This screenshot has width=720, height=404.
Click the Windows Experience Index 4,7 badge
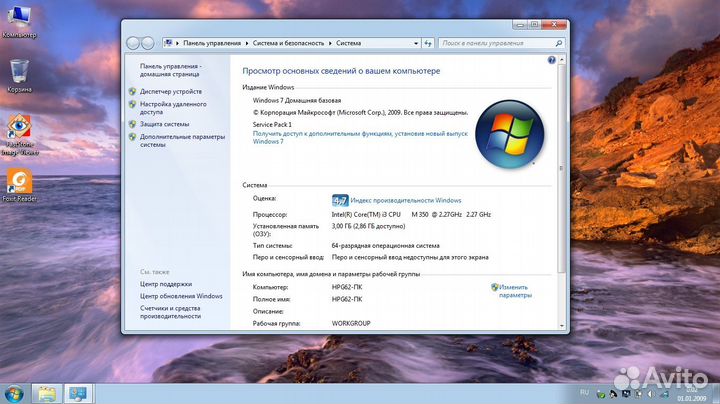(340, 201)
